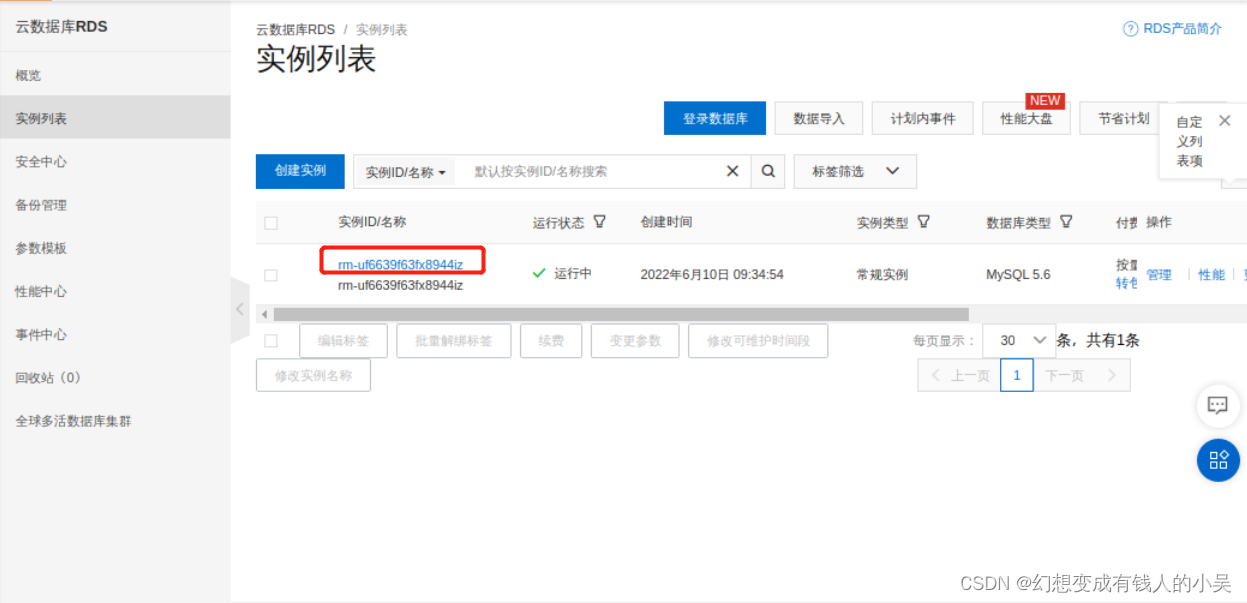This screenshot has width=1247, height=603.
Task: Open the 实例类型 filter funnel icon
Action: click(x=925, y=222)
